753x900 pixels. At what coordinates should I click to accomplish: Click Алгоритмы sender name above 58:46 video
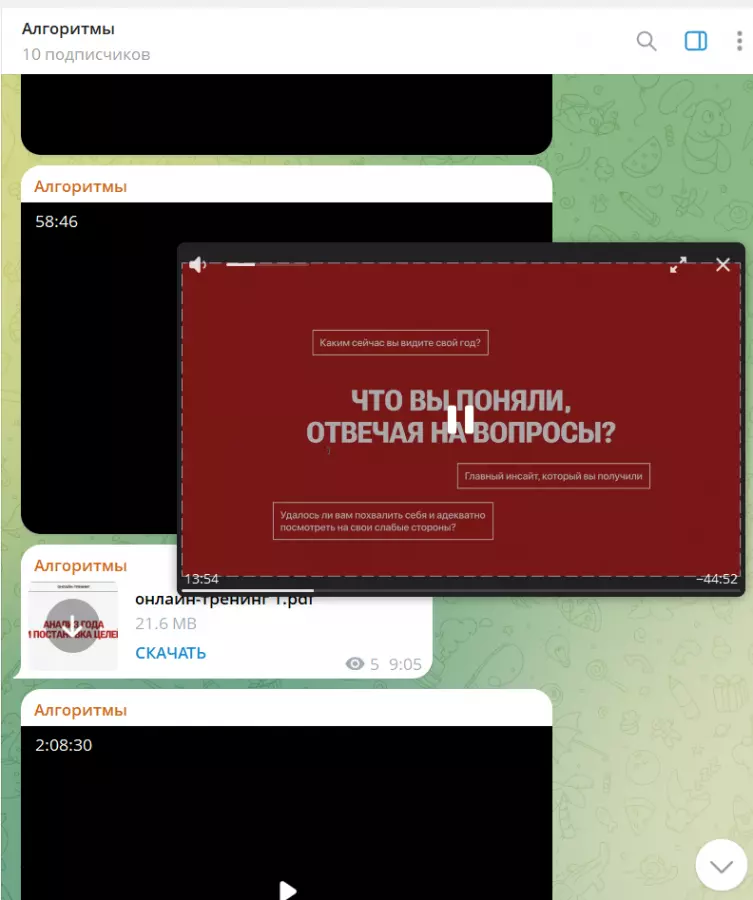[81, 187]
